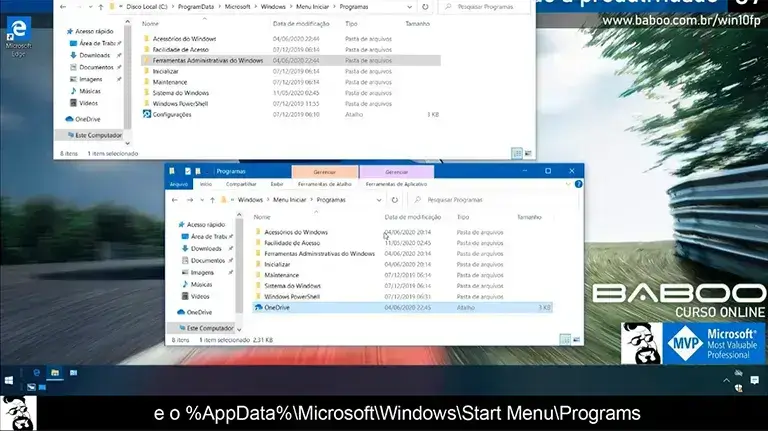Screen dimensions: 768x431
Task: Go back in the back Explorer window
Action: [63, 7]
